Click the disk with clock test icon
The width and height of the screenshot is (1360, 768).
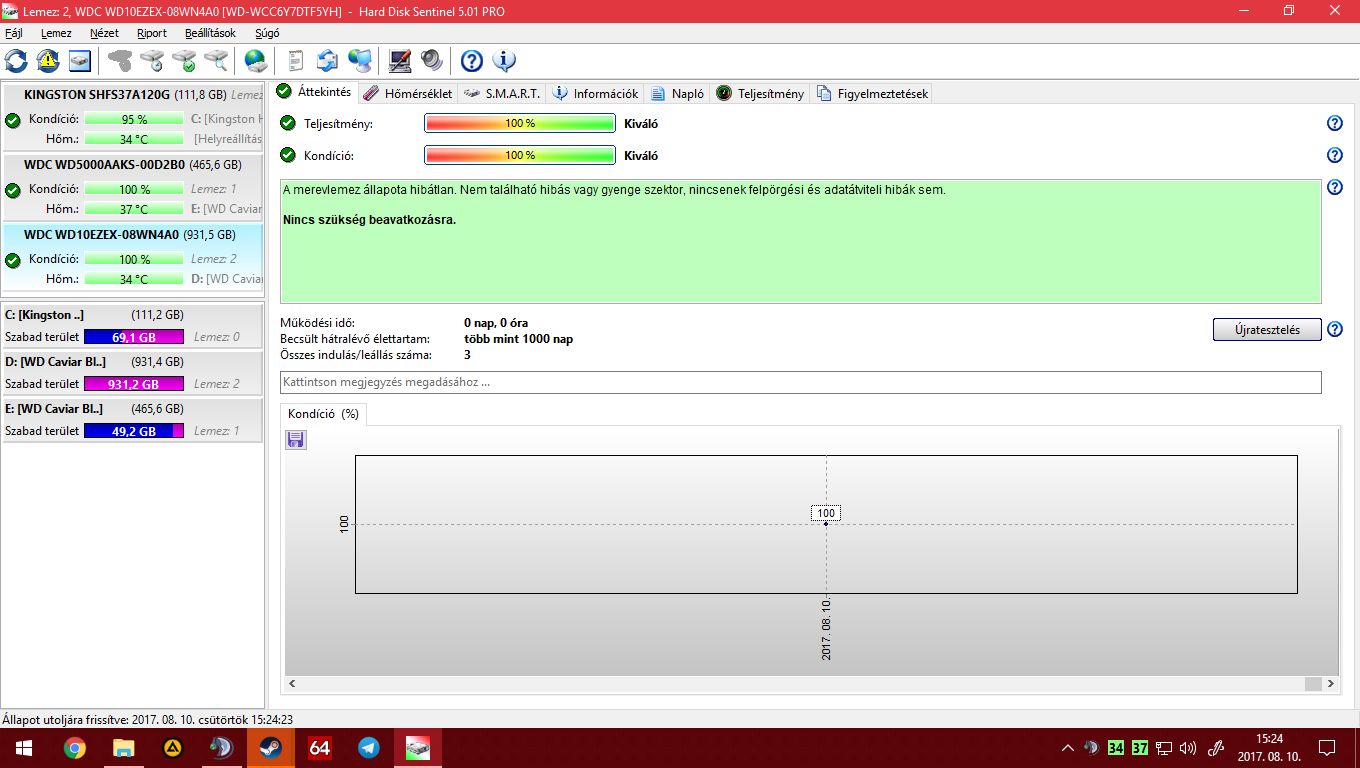[x=152, y=61]
